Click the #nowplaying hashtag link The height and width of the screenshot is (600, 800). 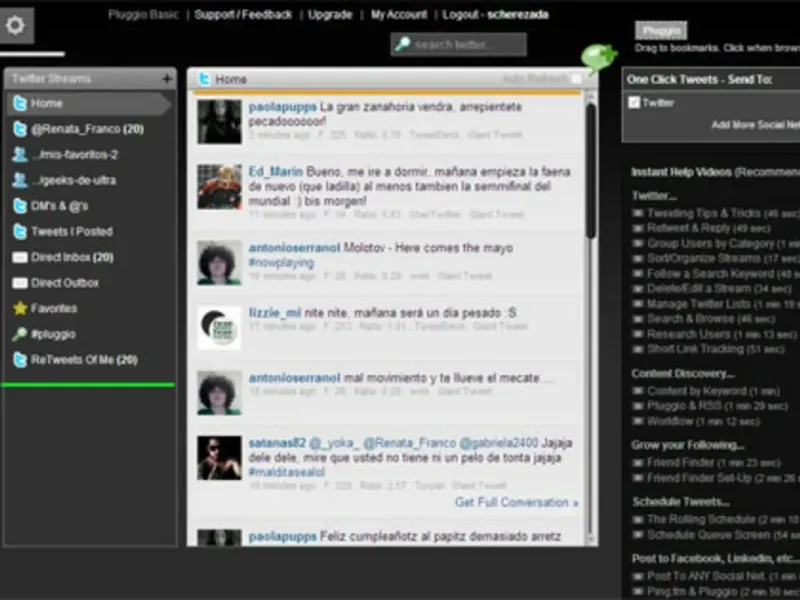coord(281,263)
